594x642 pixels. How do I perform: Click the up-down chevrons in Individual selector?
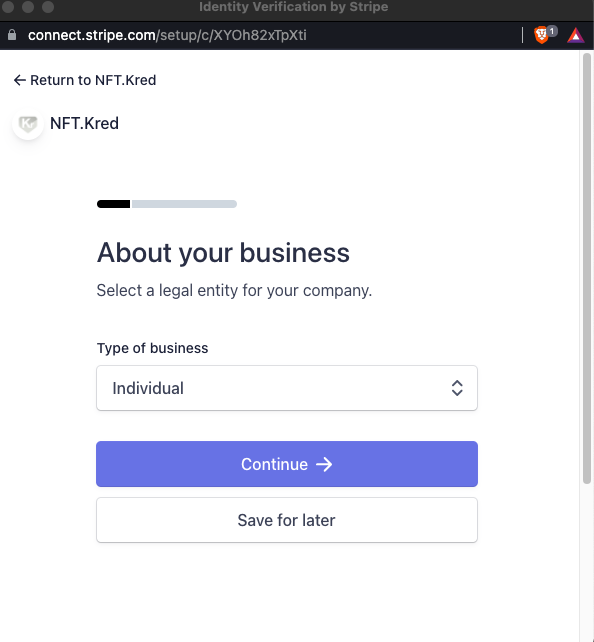(457, 388)
